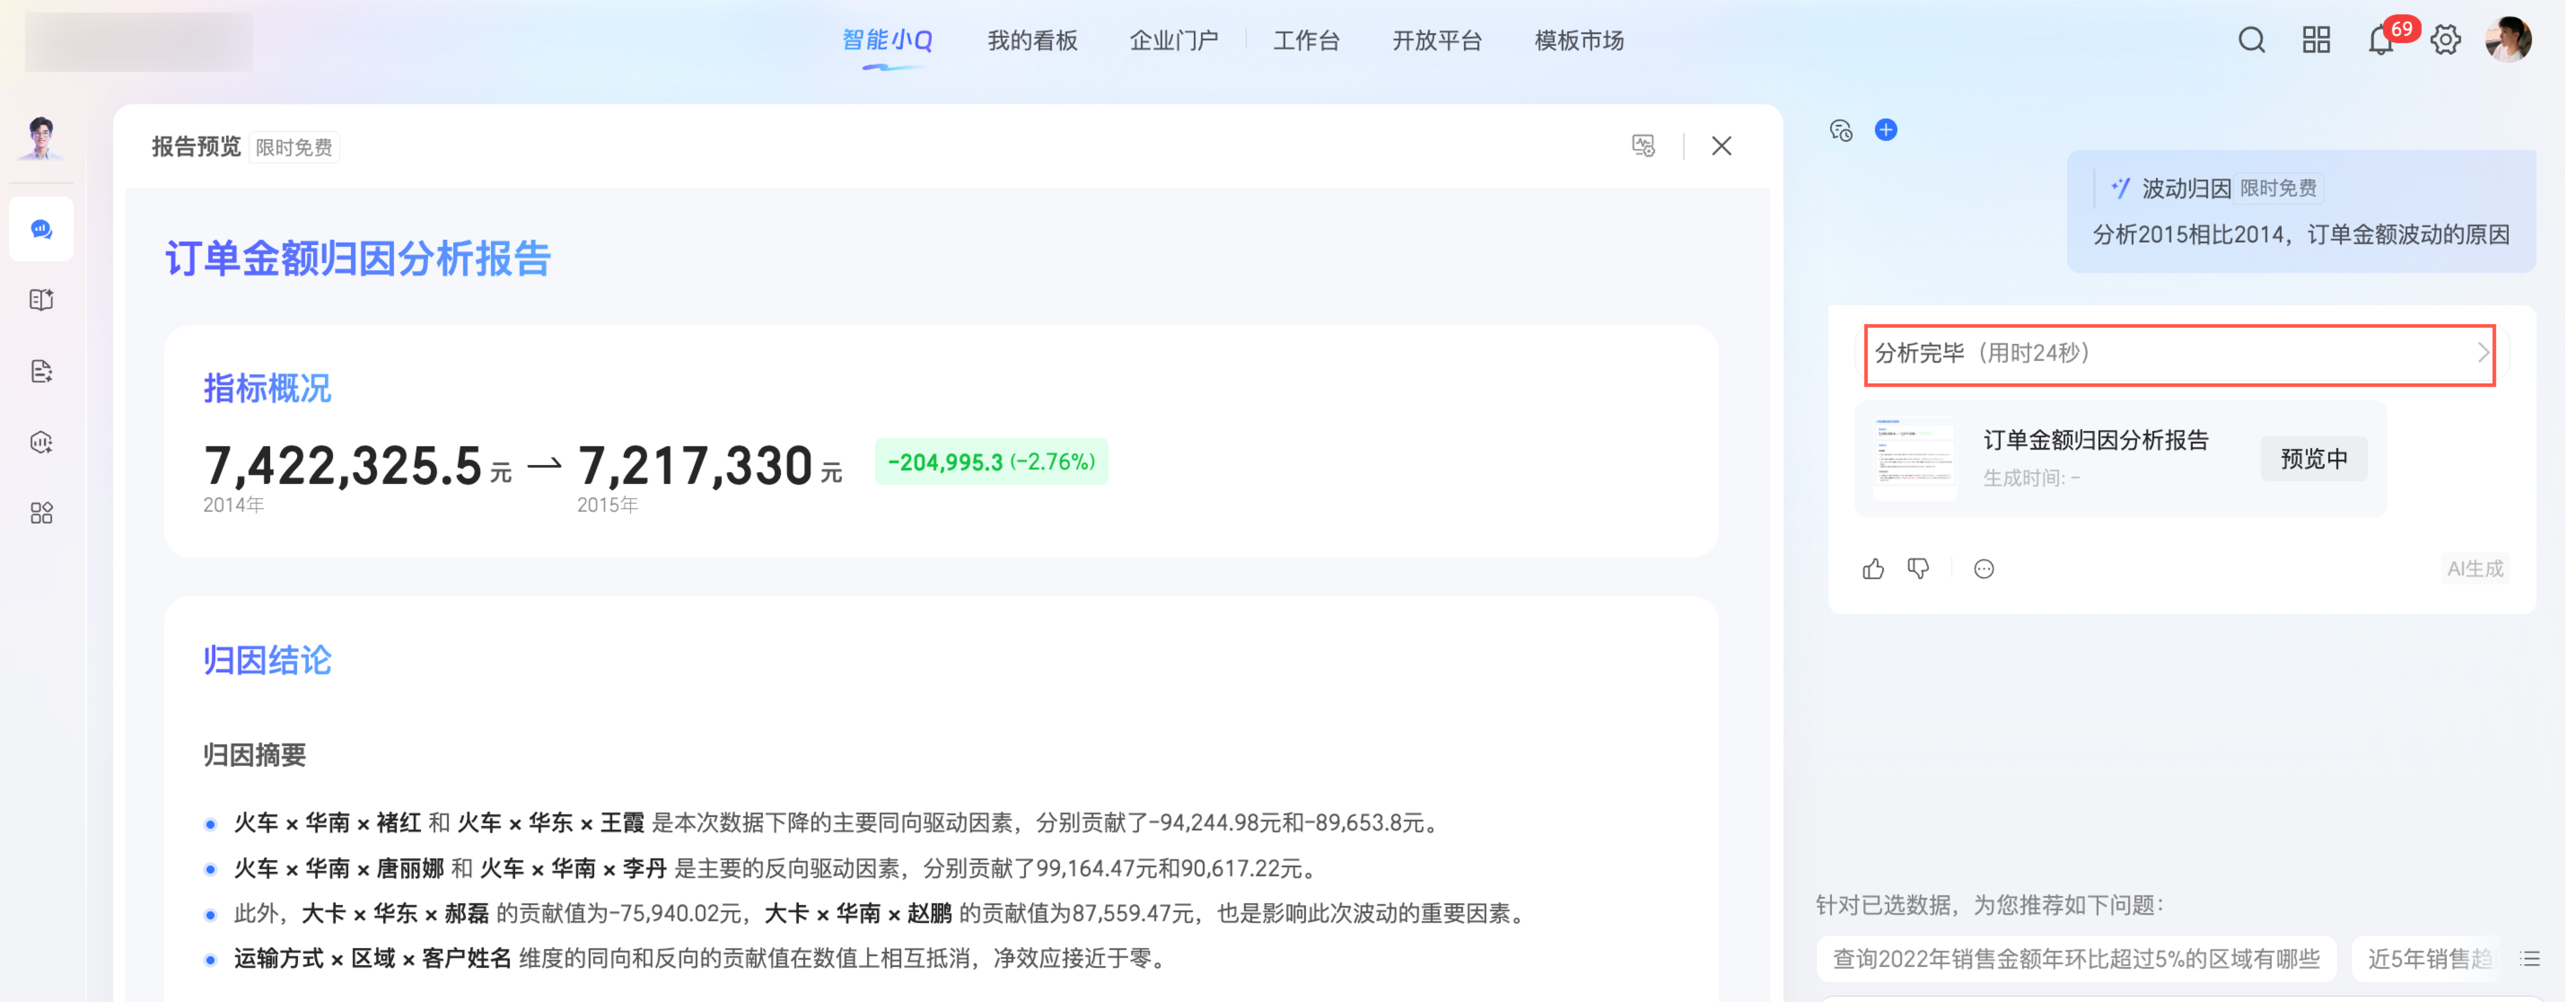
Task: Open the settings gear icon
Action: tap(2445, 40)
